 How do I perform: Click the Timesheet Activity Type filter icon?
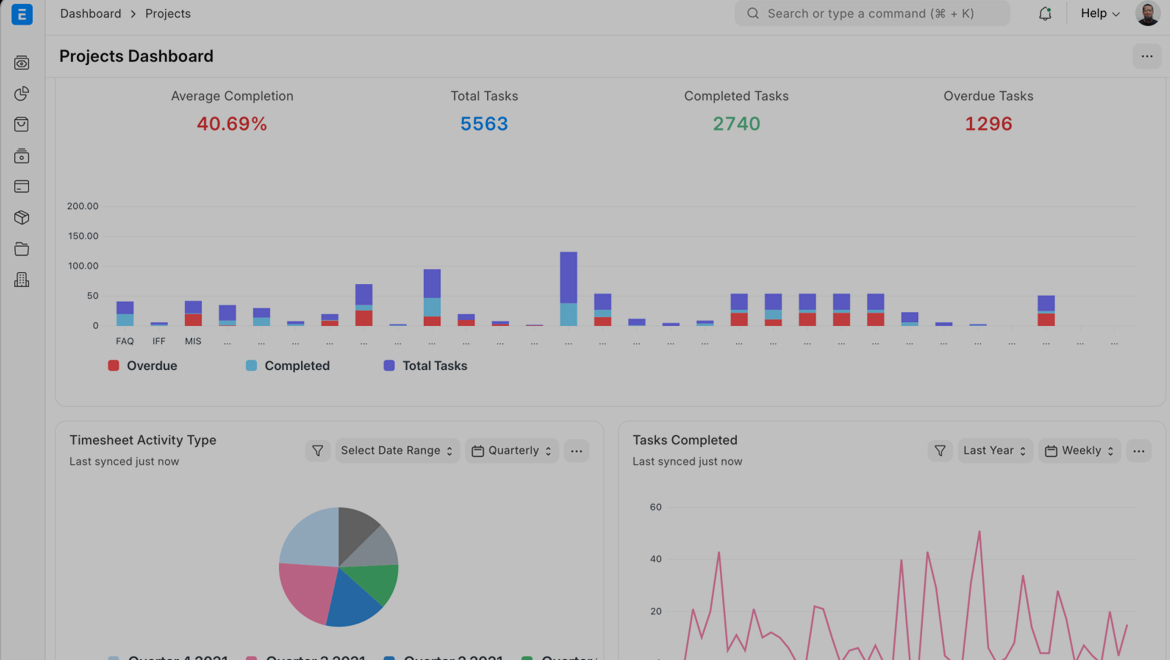pyautogui.click(x=317, y=451)
